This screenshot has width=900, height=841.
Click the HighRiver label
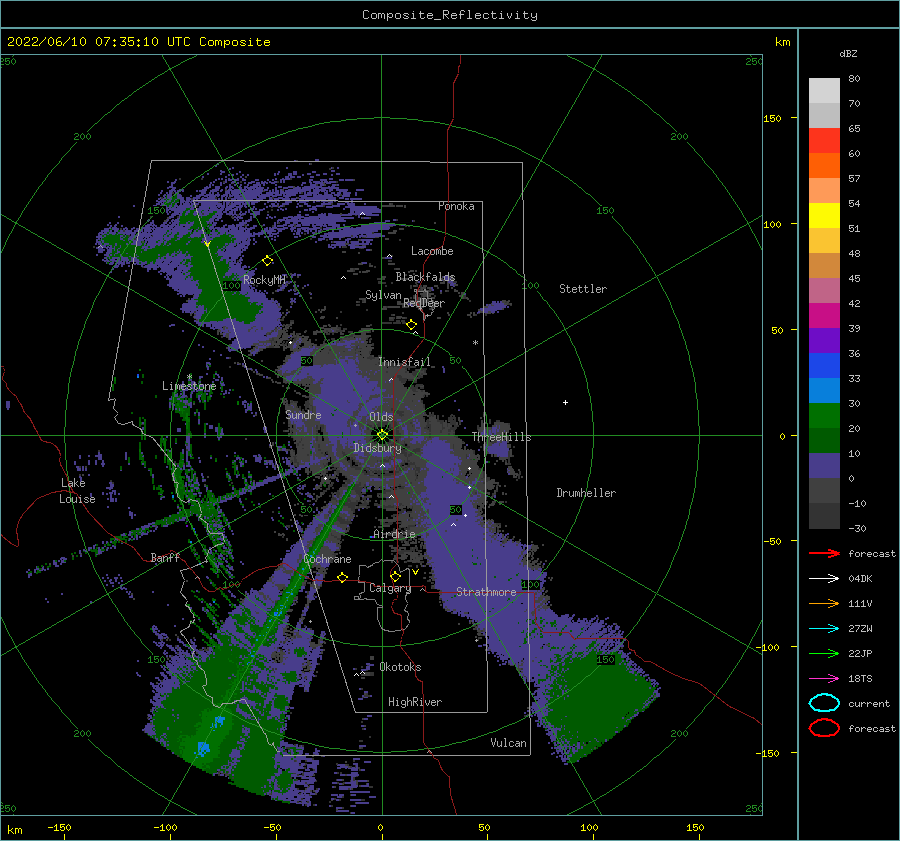(x=415, y=702)
